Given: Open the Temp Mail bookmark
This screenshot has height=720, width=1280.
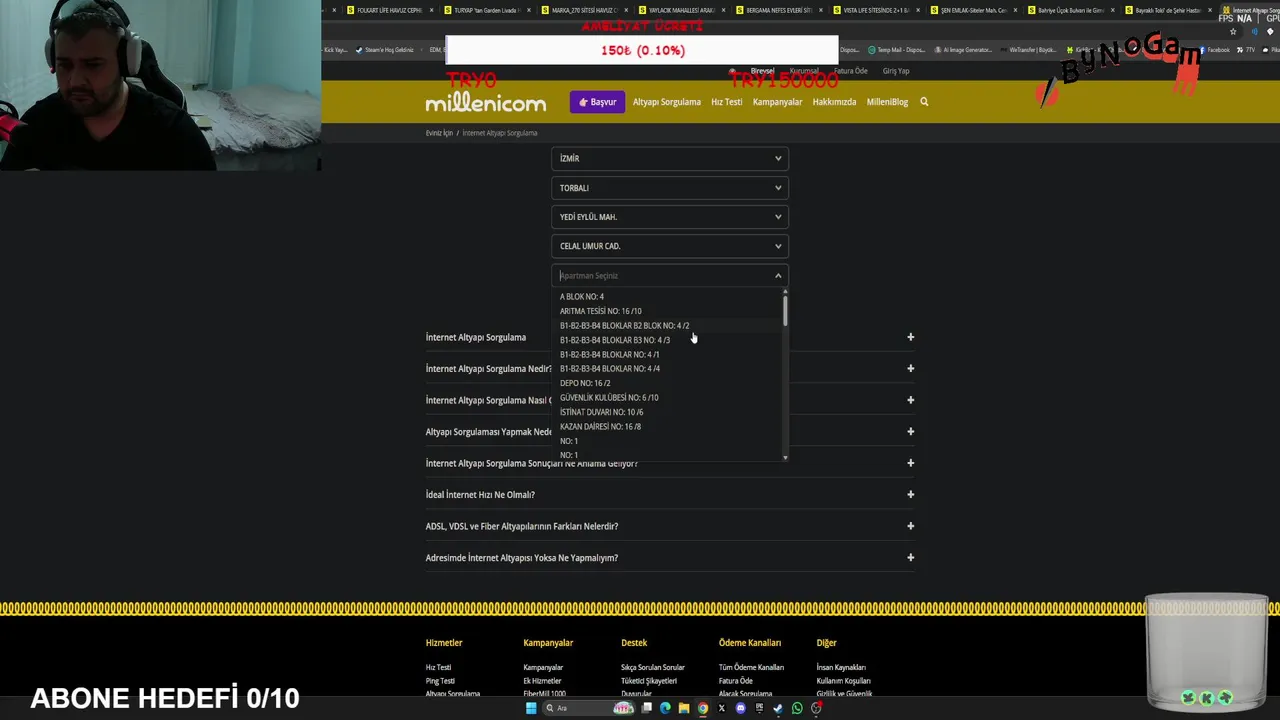Looking at the screenshot, I should 896,50.
